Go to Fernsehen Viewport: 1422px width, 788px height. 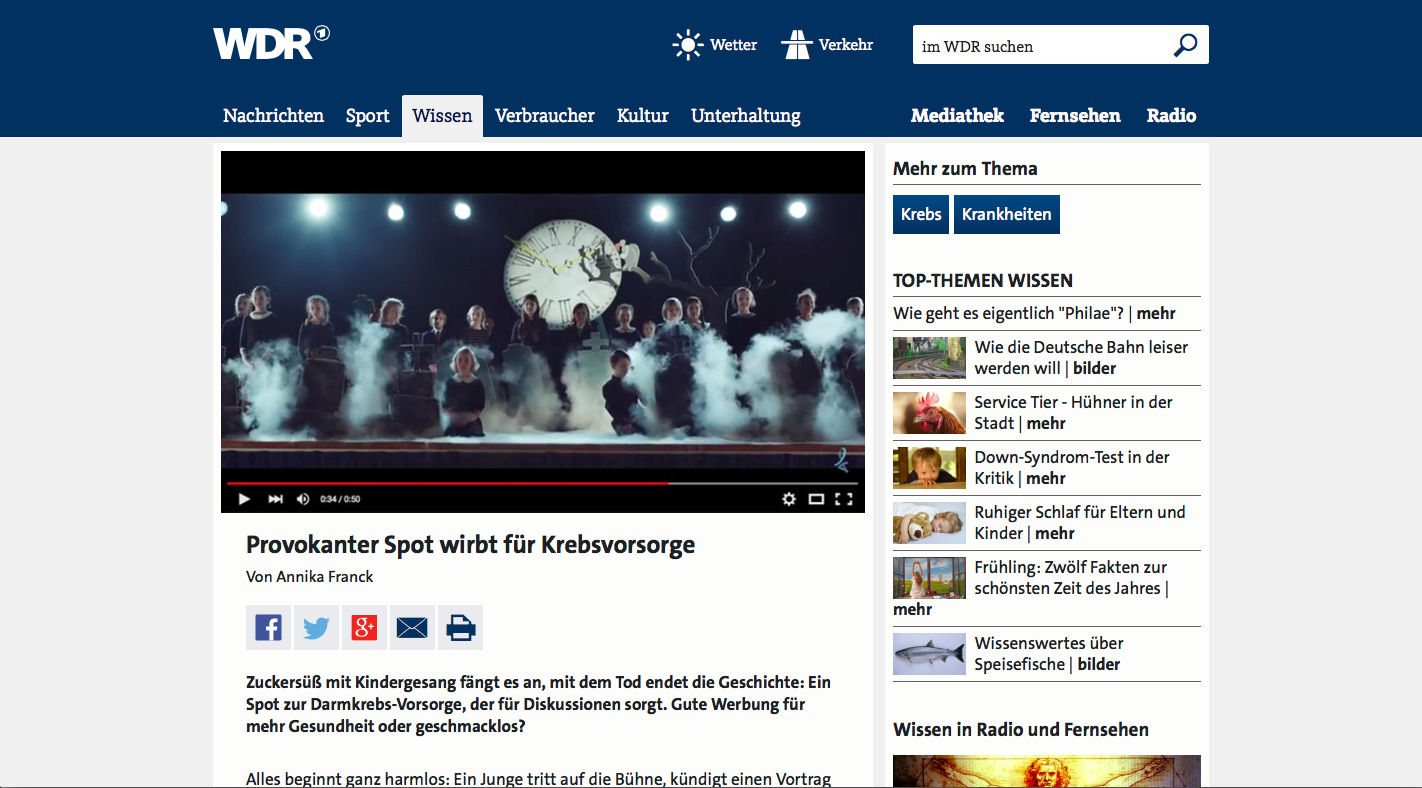(x=1075, y=116)
